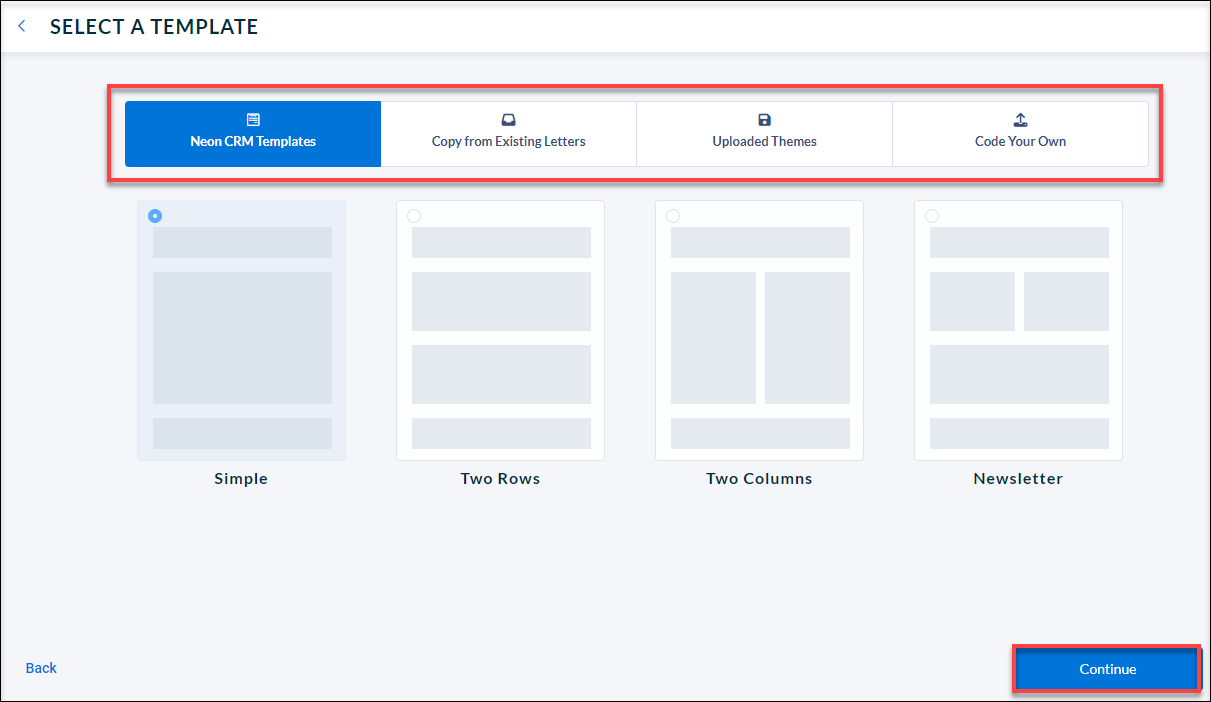Click the Two Rows template name label

tap(500, 479)
